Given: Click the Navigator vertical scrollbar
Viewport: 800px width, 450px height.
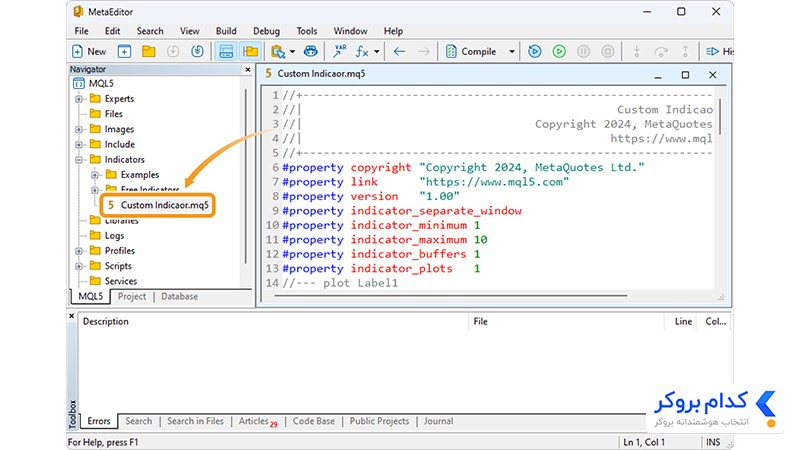Looking at the screenshot, I should 245,176.
